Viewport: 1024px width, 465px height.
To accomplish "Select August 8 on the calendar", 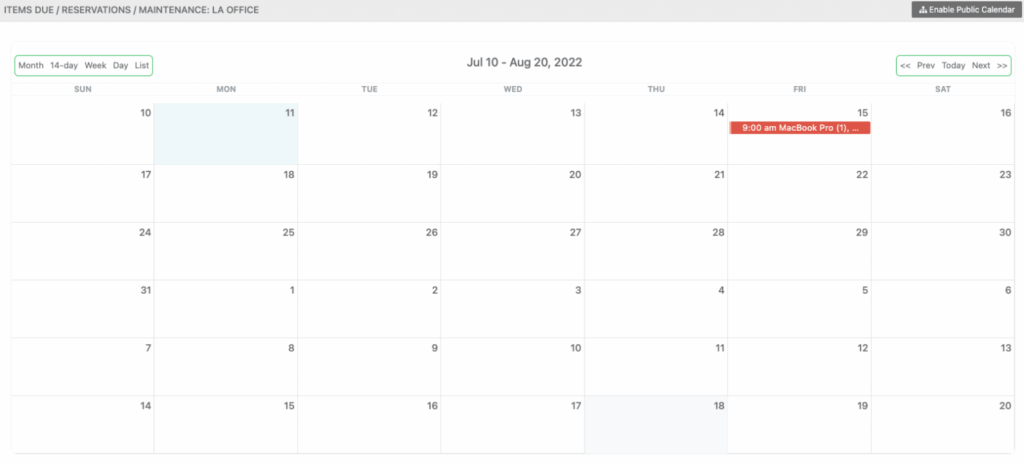I will 226,366.
